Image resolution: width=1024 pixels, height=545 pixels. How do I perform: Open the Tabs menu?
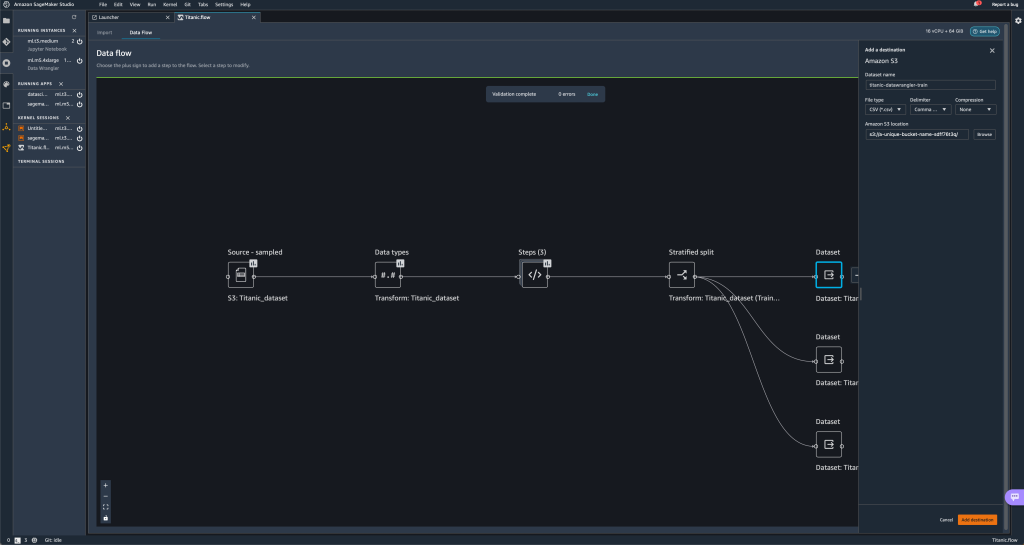(202, 5)
